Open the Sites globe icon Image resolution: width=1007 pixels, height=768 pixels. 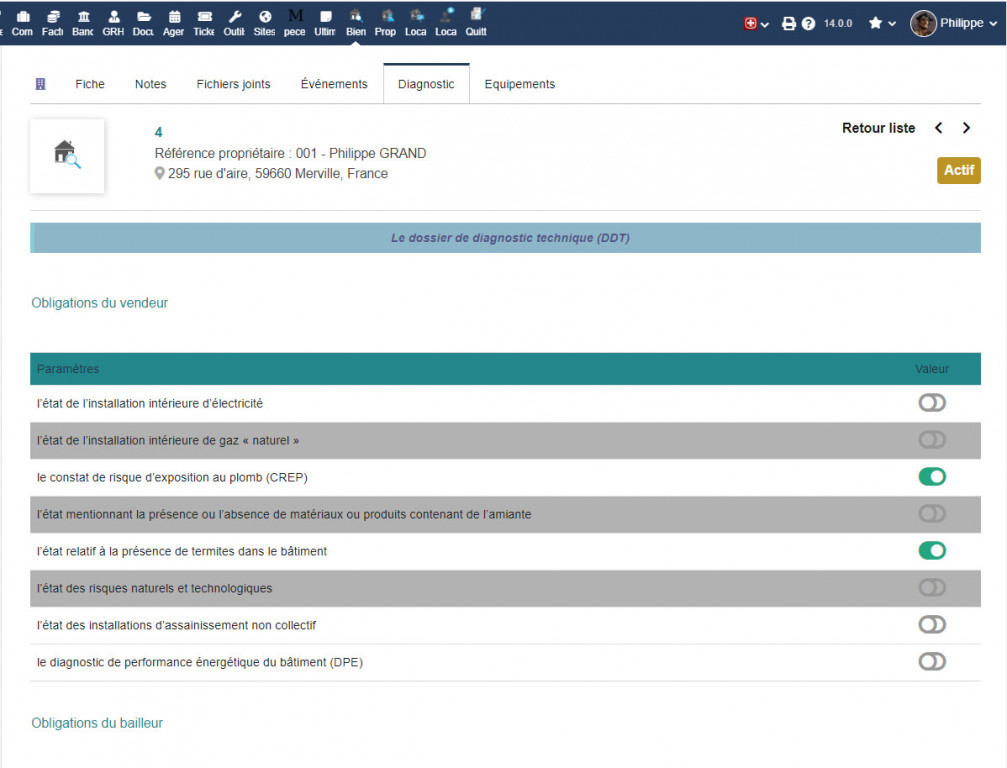click(x=264, y=22)
